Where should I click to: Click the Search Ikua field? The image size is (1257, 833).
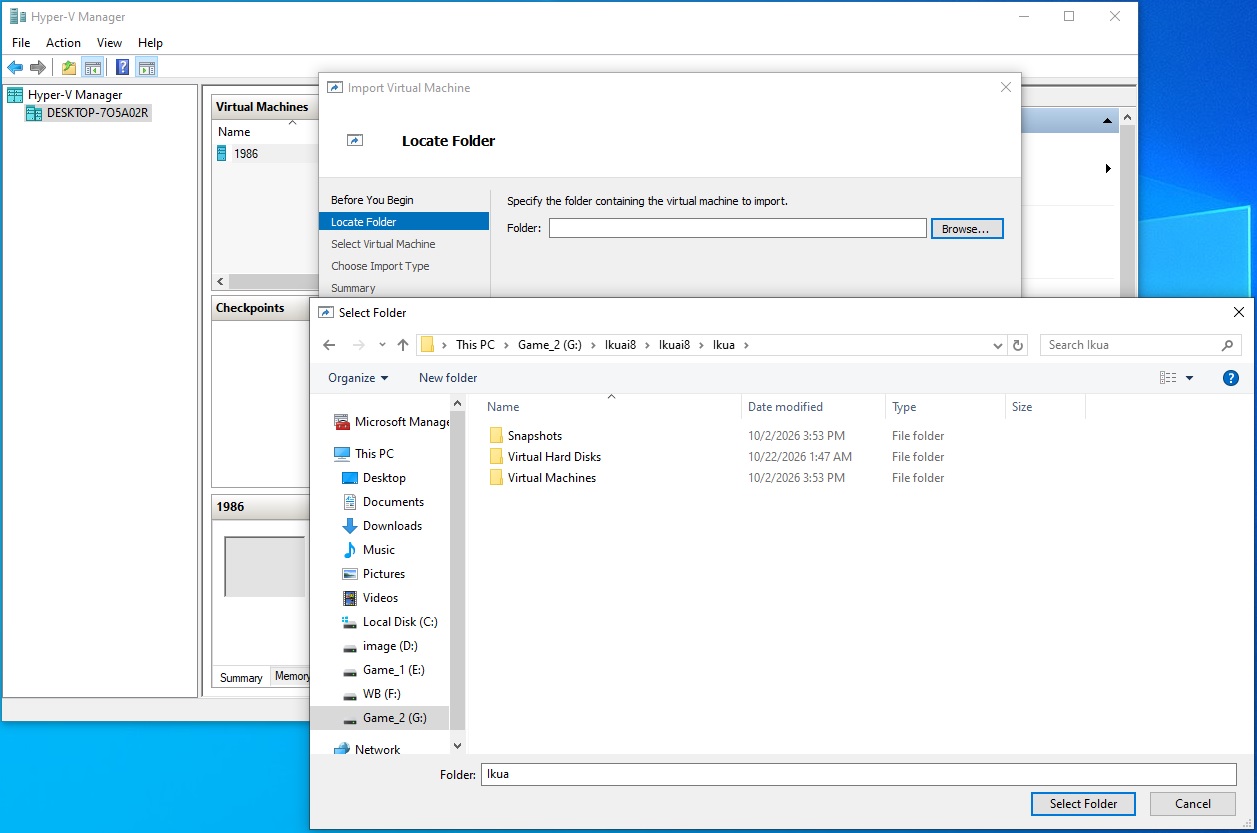coord(1131,345)
